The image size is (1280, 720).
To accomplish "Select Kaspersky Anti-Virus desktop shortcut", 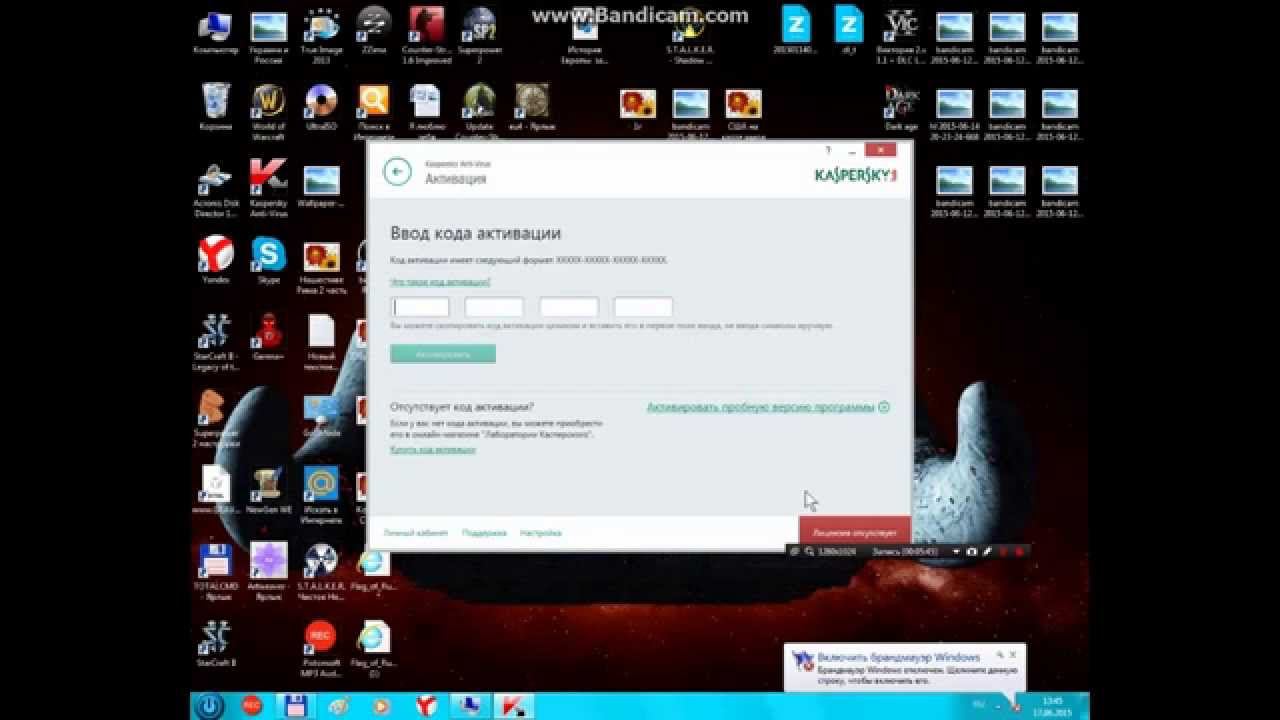I will click(269, 189).
